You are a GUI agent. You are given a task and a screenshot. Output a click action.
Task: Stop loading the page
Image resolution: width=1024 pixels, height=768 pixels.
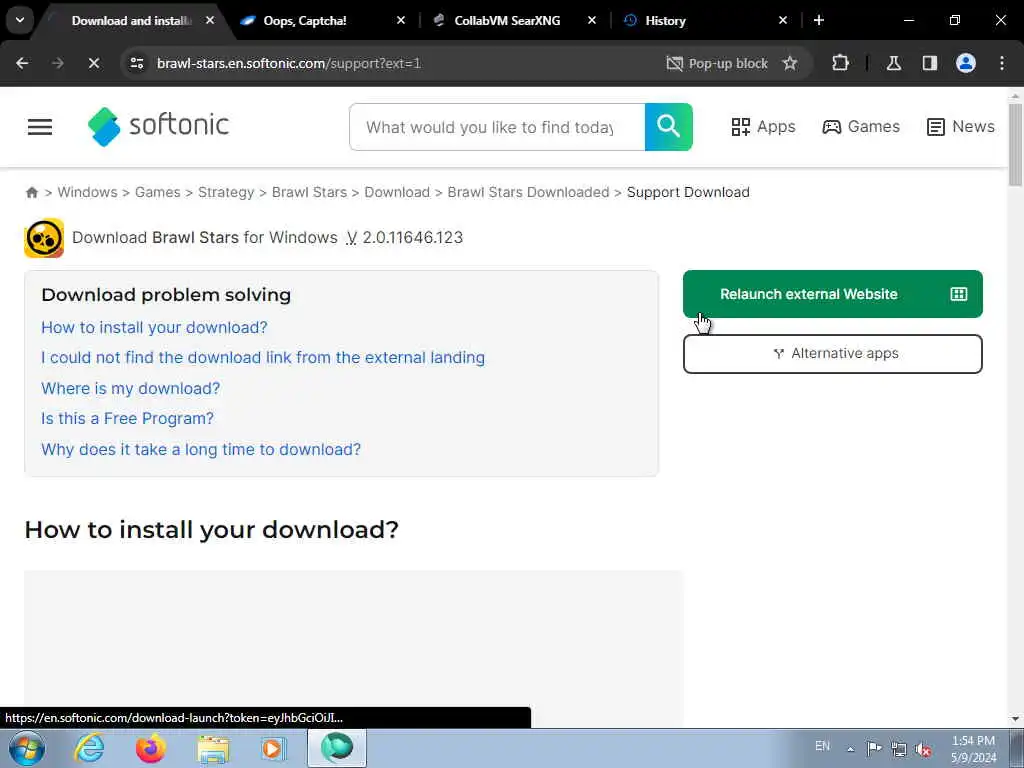pos(93,63)
